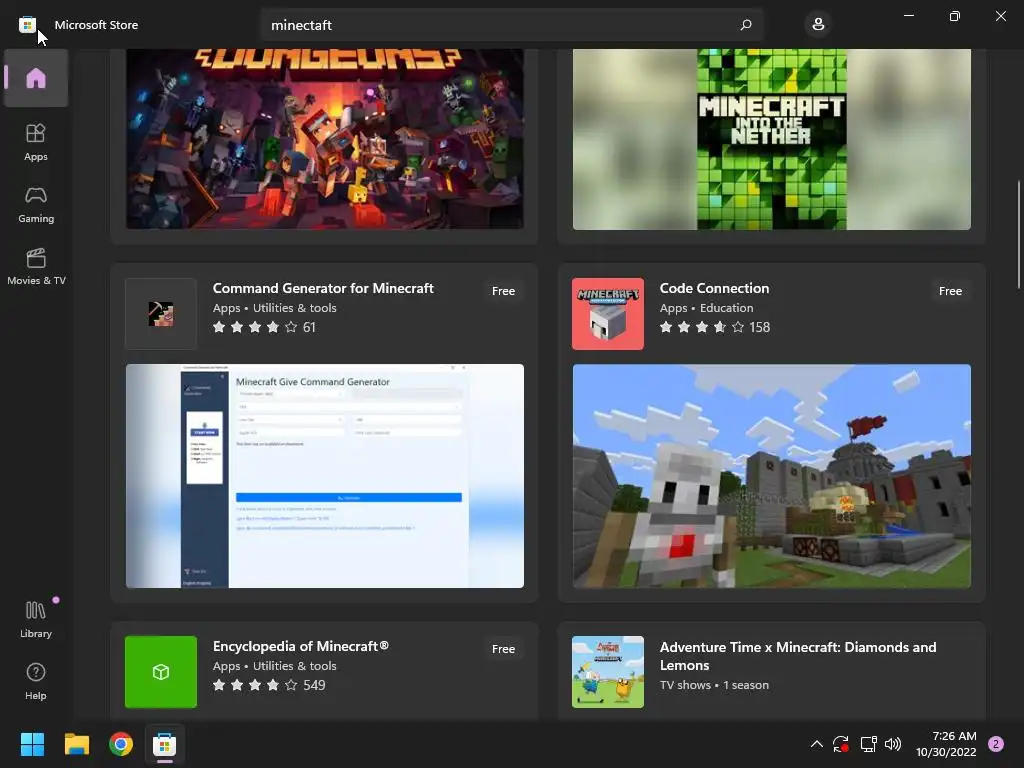Click 'TV shows • 1 season' text

714,685
